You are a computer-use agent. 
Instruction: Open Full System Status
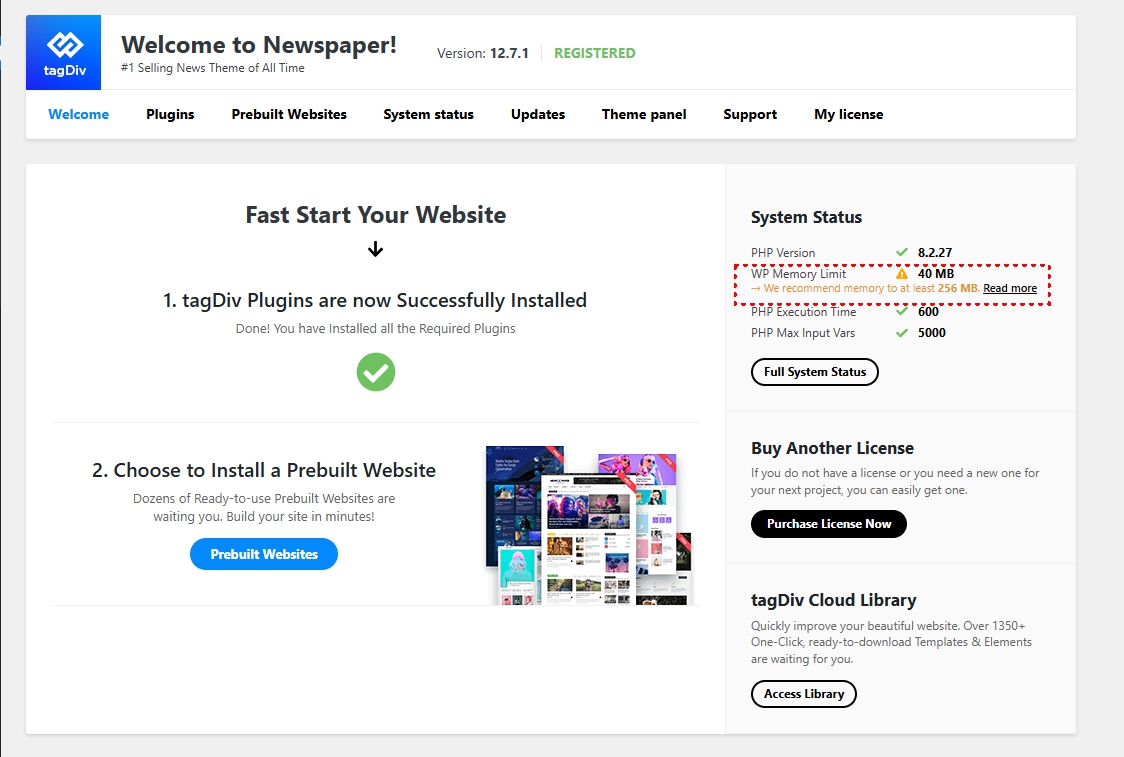click(x=814, y=372)
